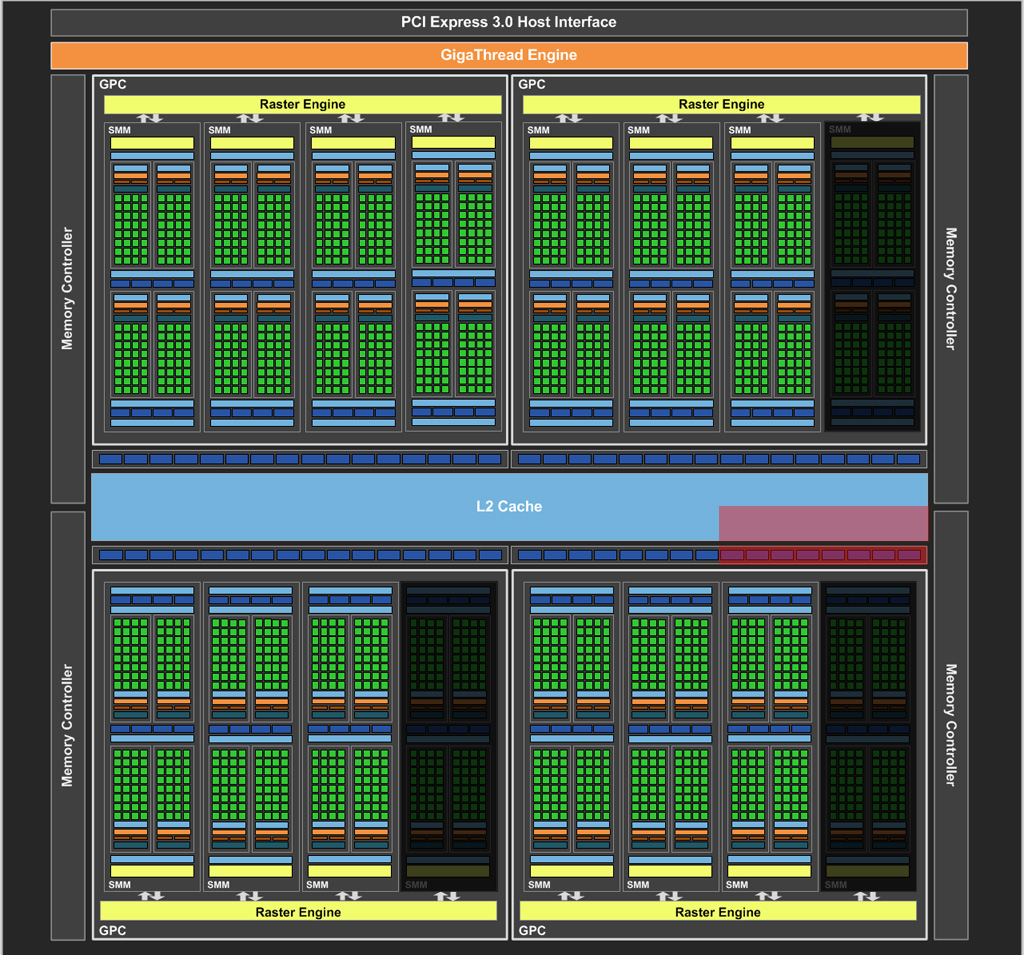Select the upper-left Memory Controller block
Screen dimensions: 1024x955
tap(68, 289)
